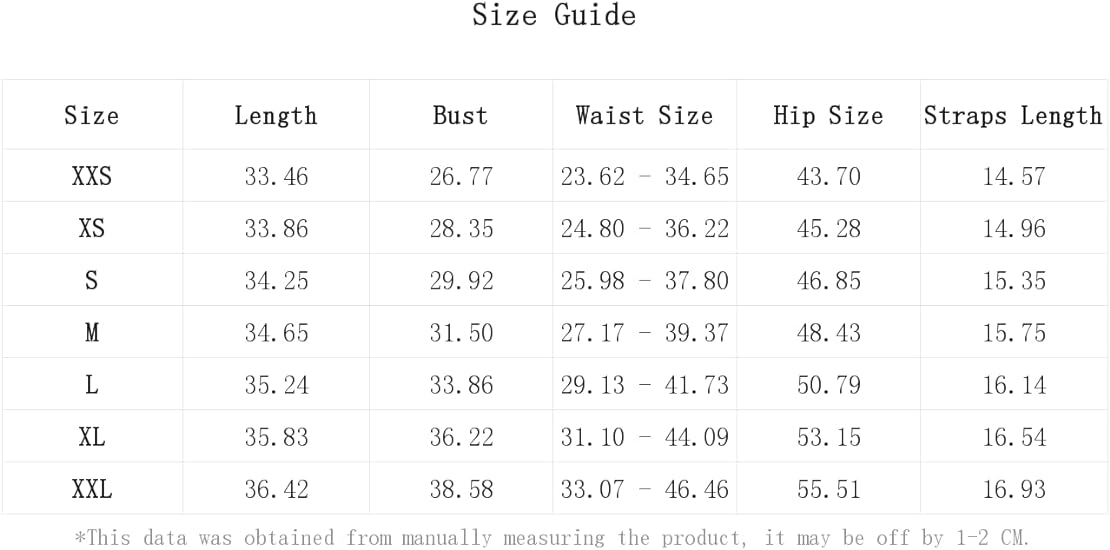
Task: Click the XXS size row label
Action: [92, 176]
